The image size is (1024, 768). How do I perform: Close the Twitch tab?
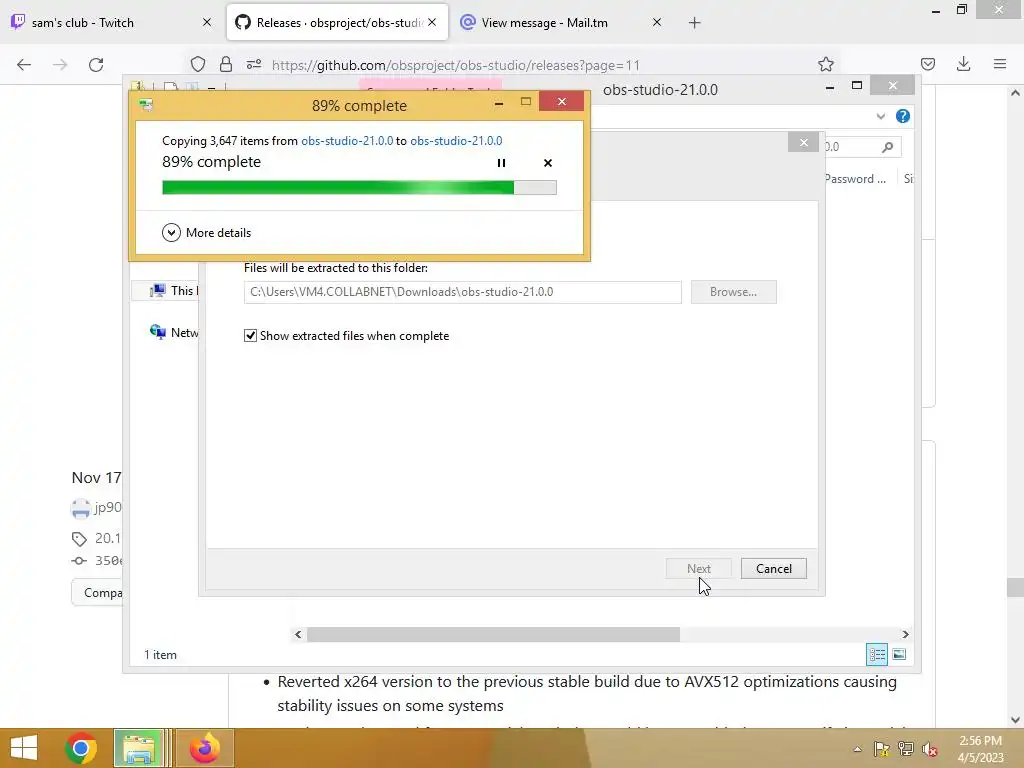coord(207,22)
